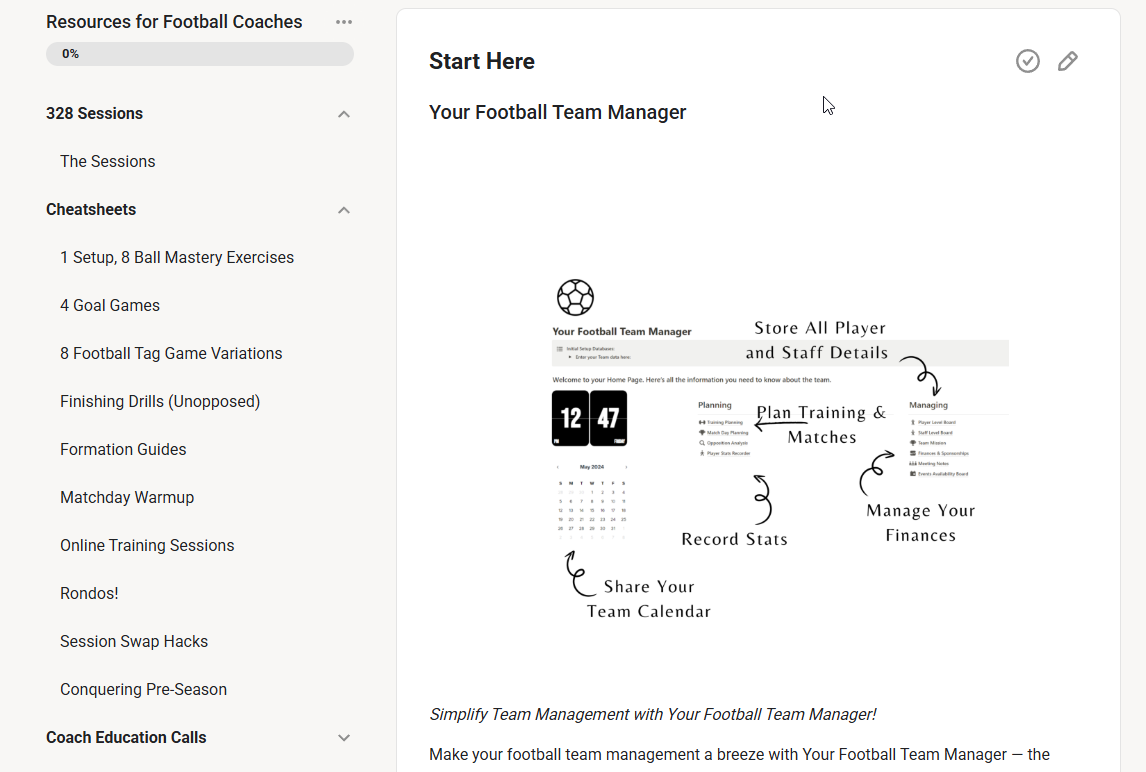View the Finishing Drills (Unopposed) cheatsheet
The width and height of the screenshot is (1146, 772).
160,401
